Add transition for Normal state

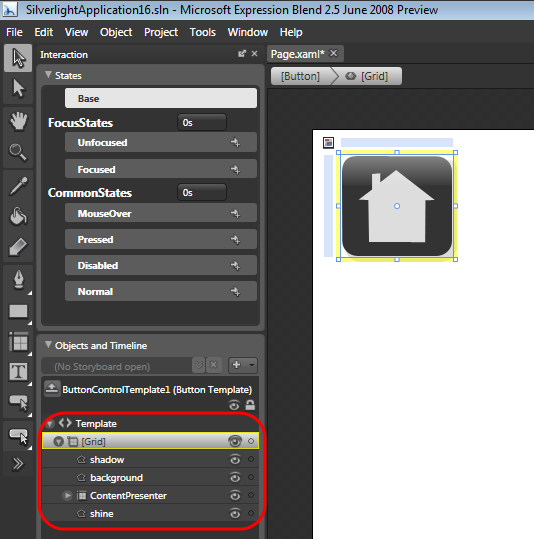236,292
